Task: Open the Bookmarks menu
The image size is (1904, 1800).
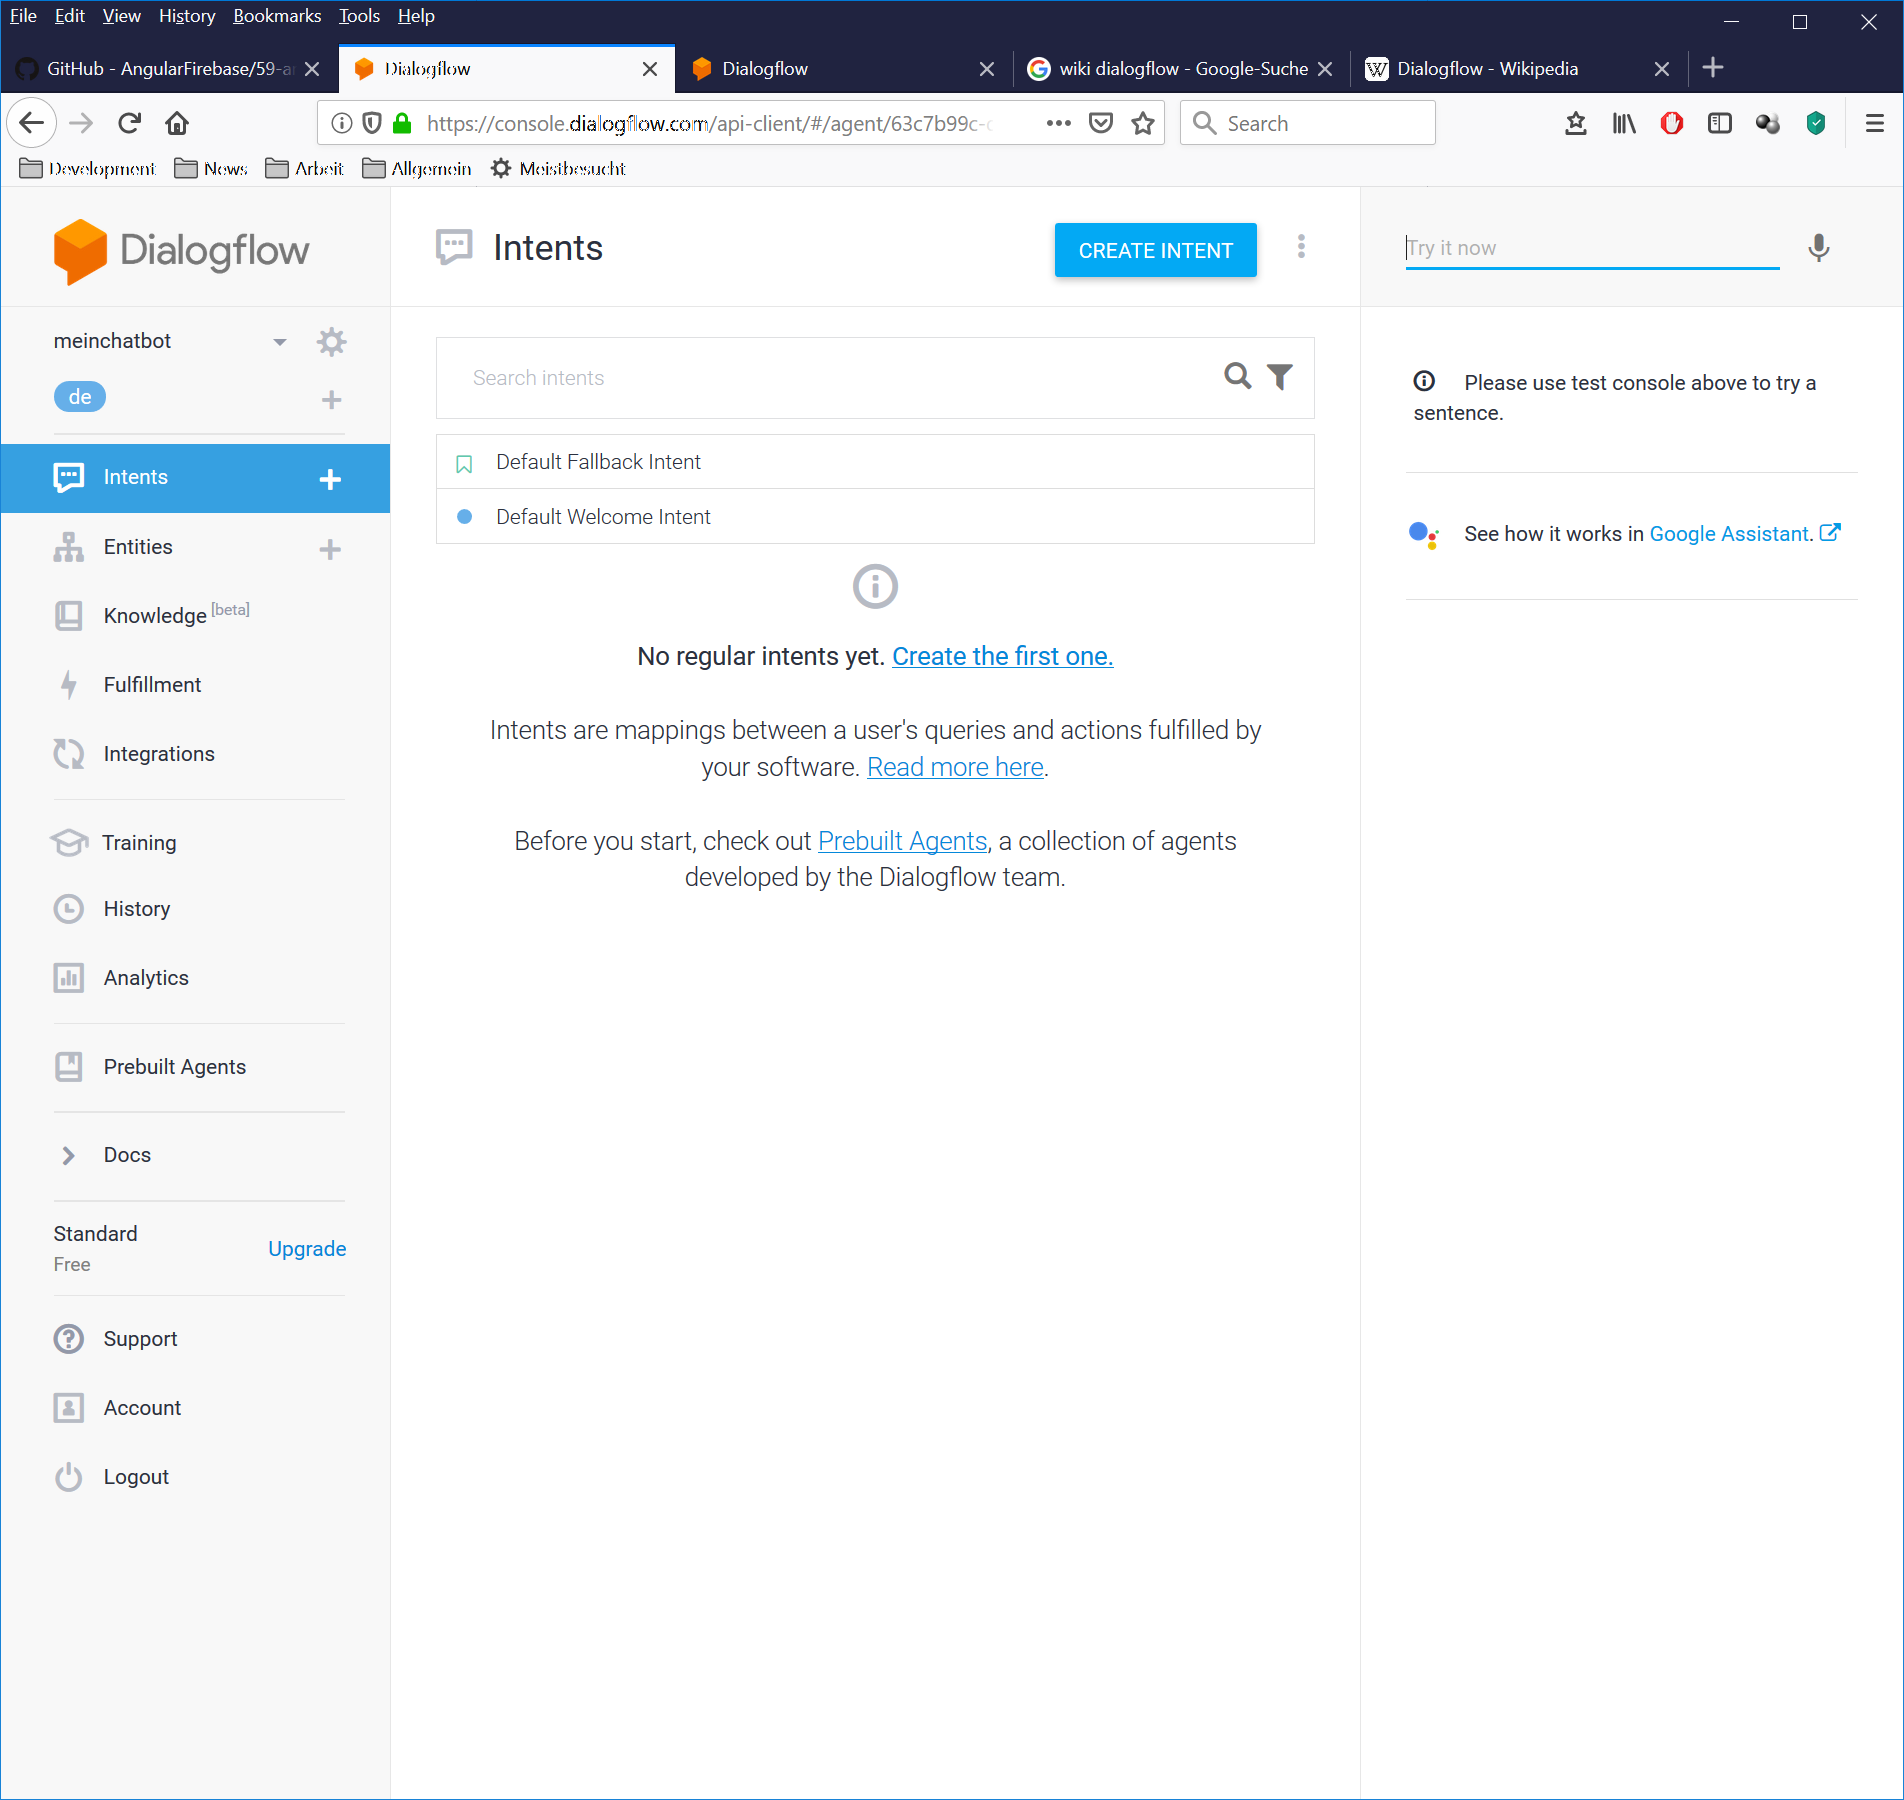Action: (x=277, y=16)
